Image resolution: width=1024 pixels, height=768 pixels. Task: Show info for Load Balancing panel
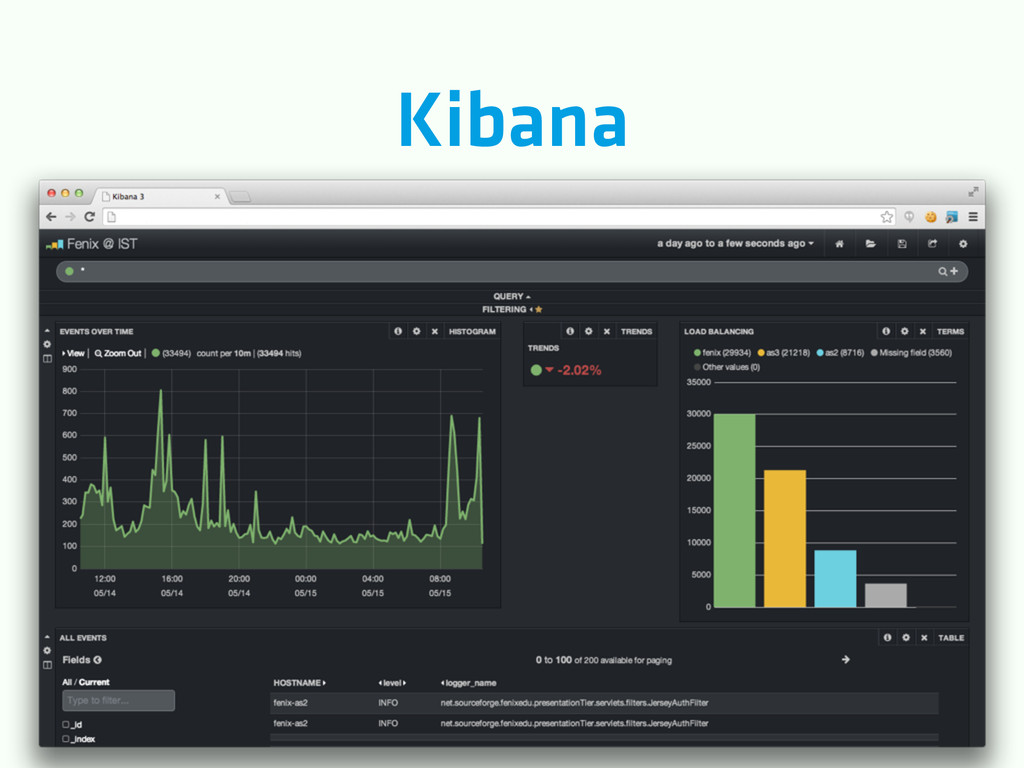click(x=886, y=331)
